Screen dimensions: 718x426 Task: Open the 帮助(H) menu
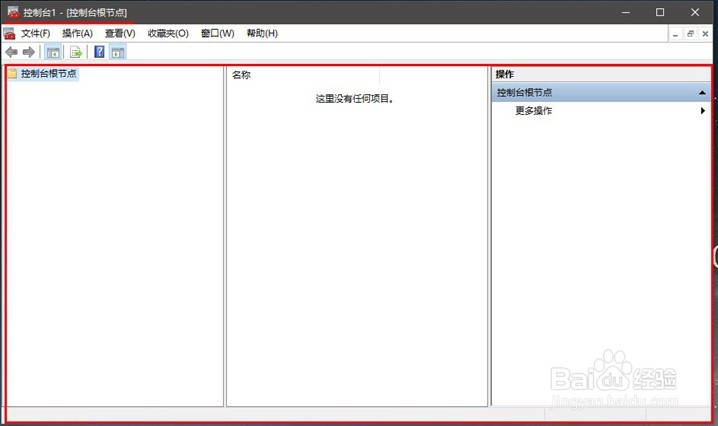[x=262, y=33]
